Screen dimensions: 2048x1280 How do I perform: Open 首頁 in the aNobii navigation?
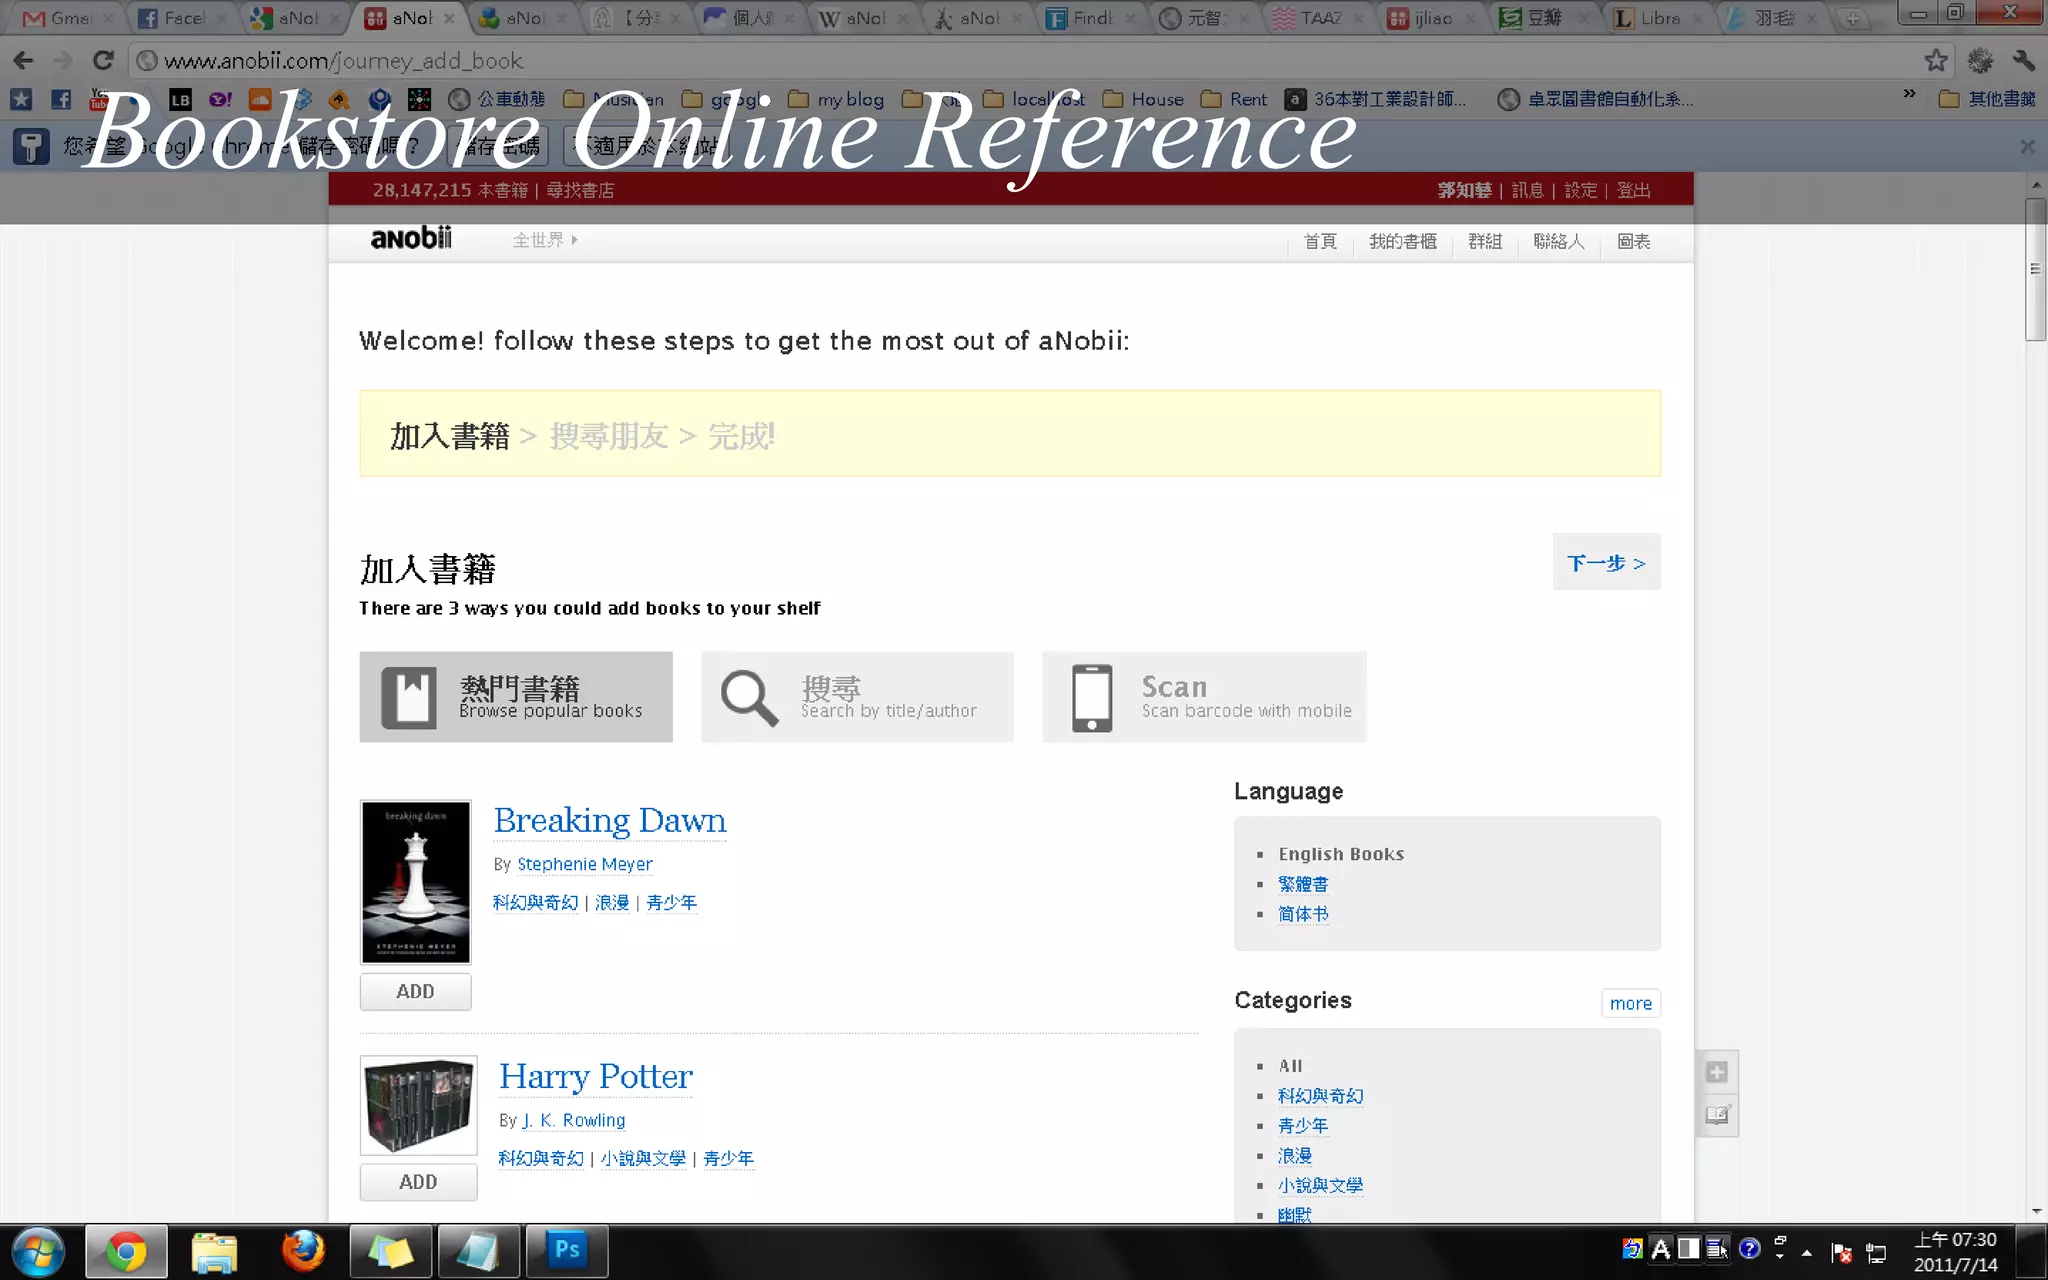pos(1320,241)
